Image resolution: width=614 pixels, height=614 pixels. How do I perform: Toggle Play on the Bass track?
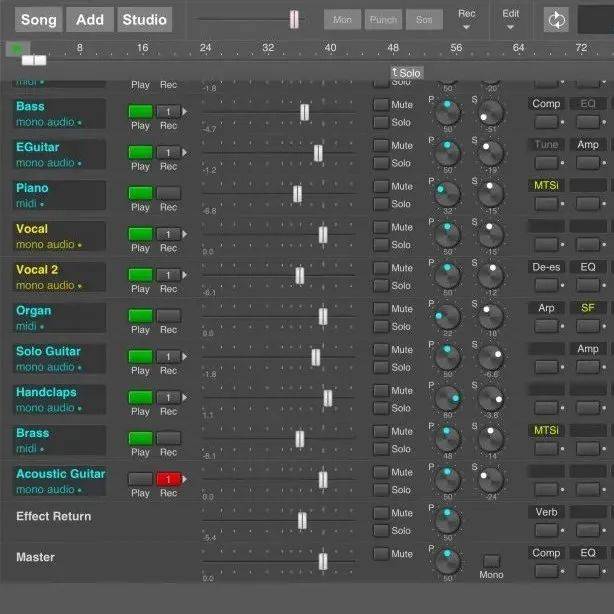141,112
